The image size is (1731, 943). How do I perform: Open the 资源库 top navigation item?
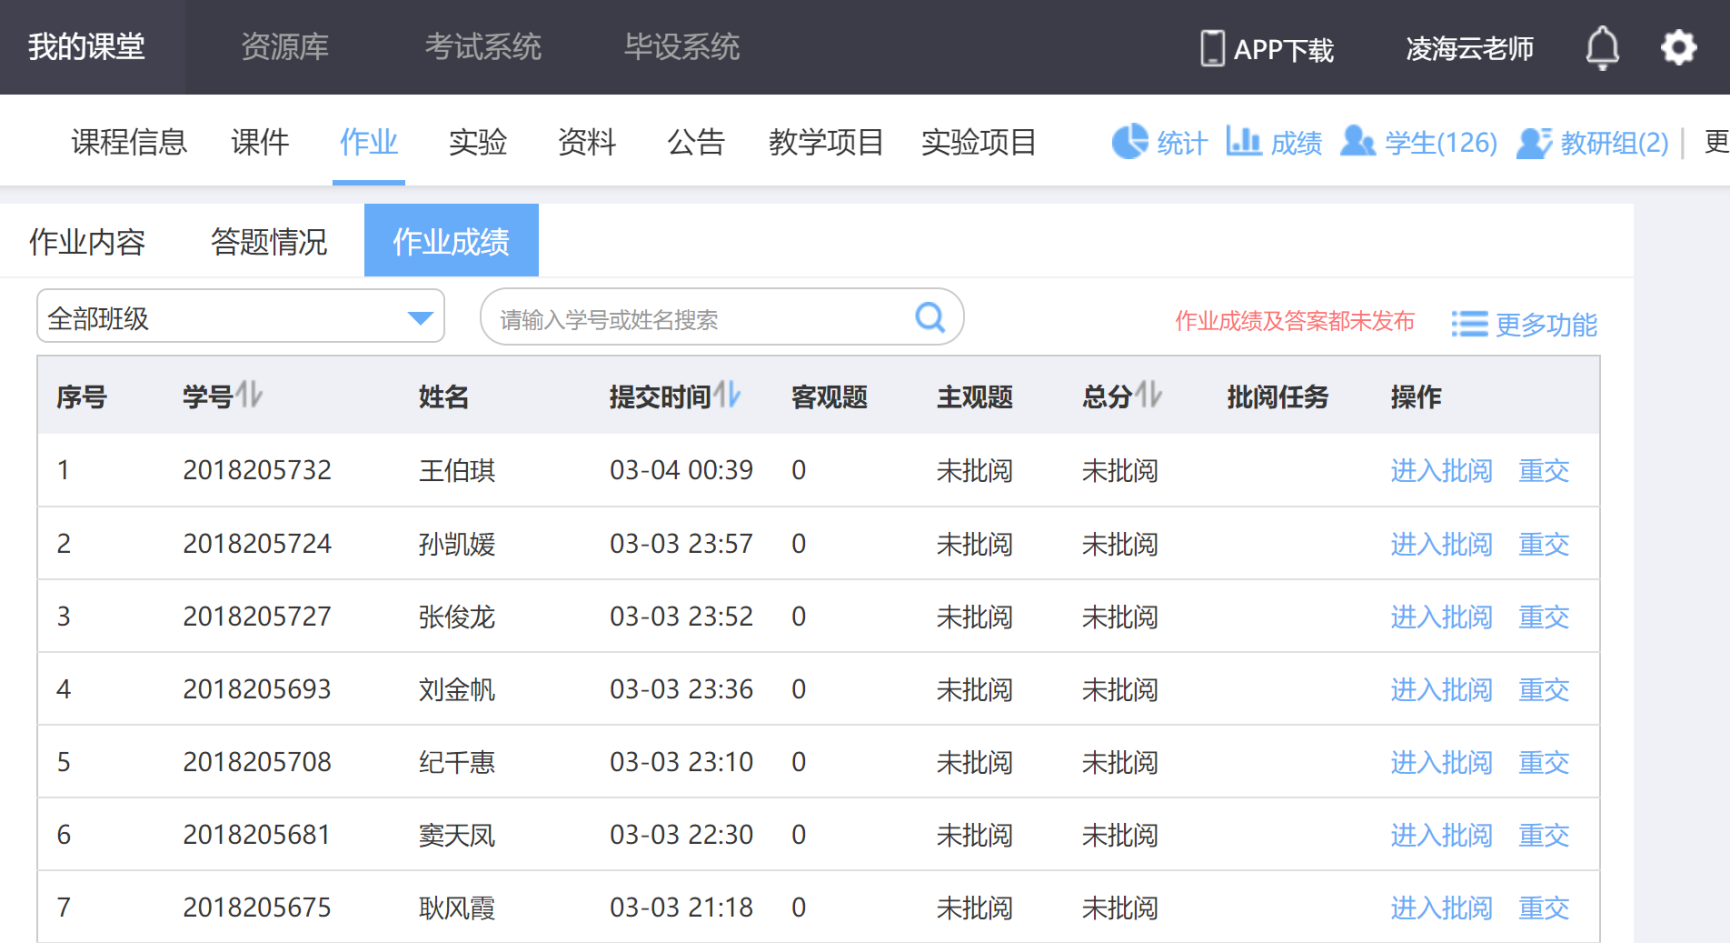click(284, 47)
